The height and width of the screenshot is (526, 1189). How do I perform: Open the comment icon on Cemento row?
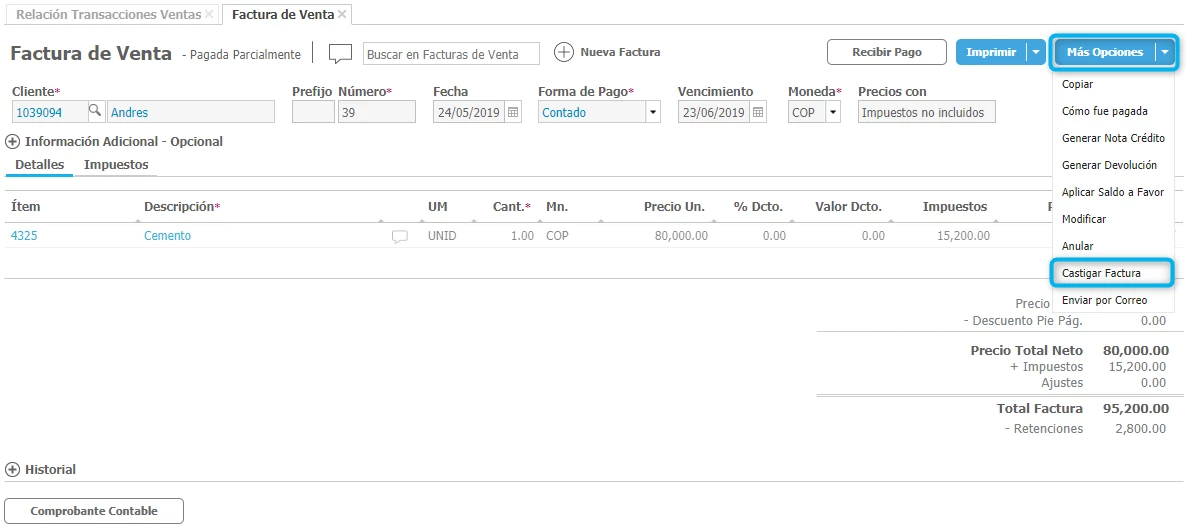[400, 237]
